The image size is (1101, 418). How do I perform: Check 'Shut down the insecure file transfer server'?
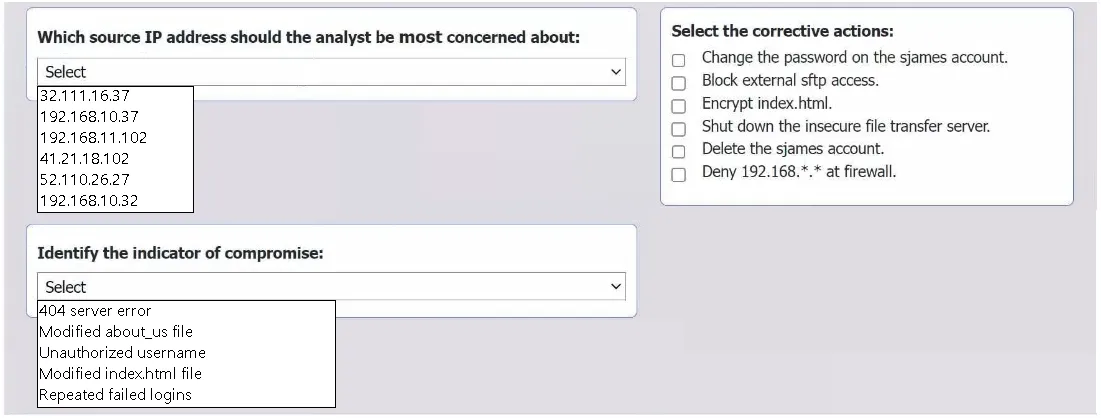pyautogui.click(x=678, y=129)
